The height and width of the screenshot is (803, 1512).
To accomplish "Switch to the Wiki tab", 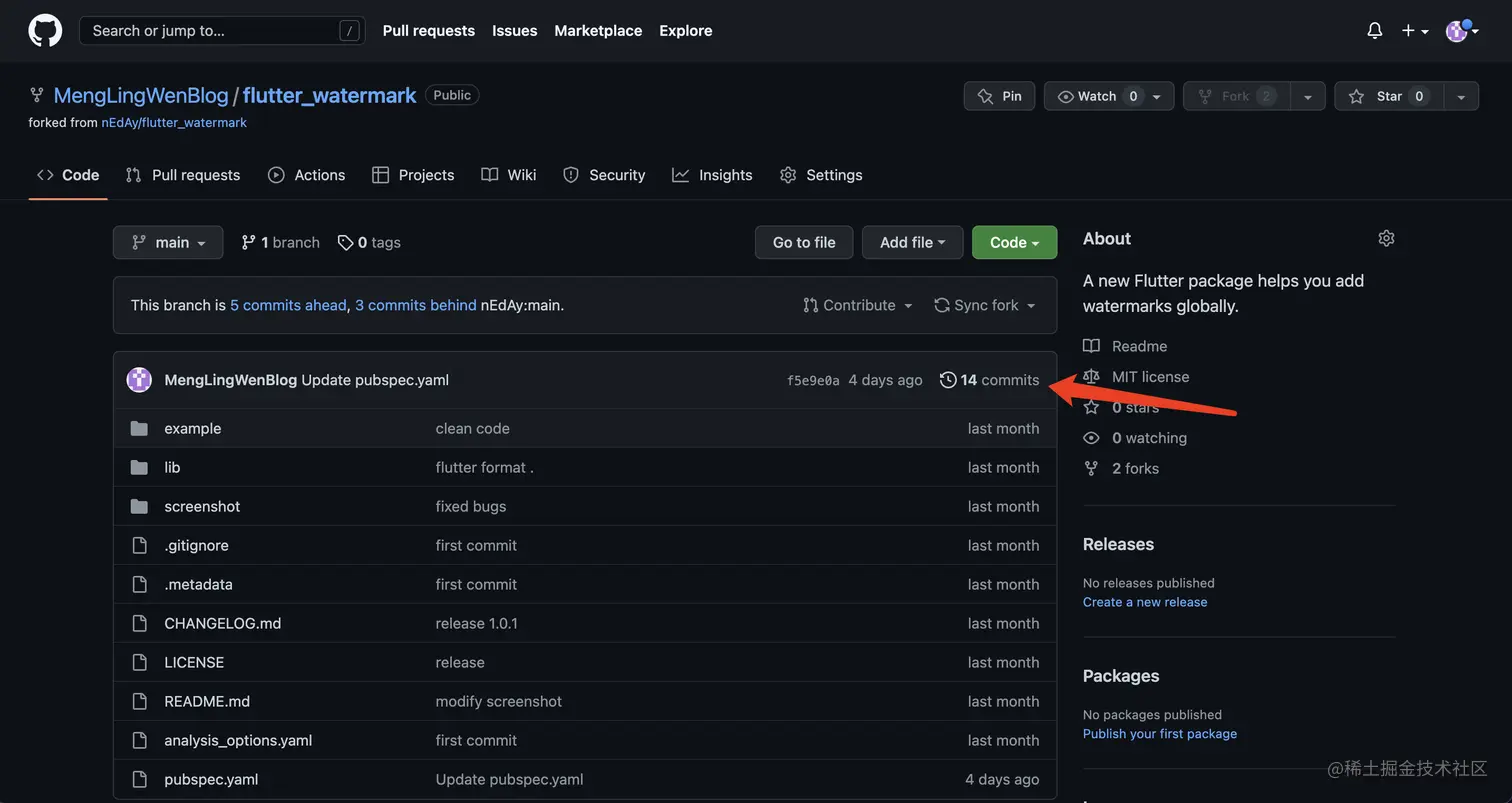I will [x=509, y=175].
